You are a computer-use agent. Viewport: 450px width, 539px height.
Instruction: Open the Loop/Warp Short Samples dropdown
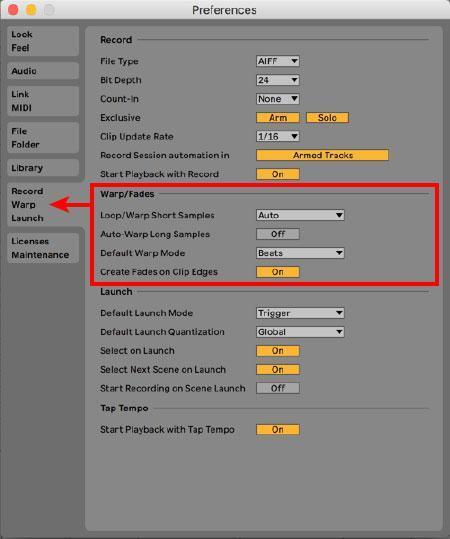(300, 215)
